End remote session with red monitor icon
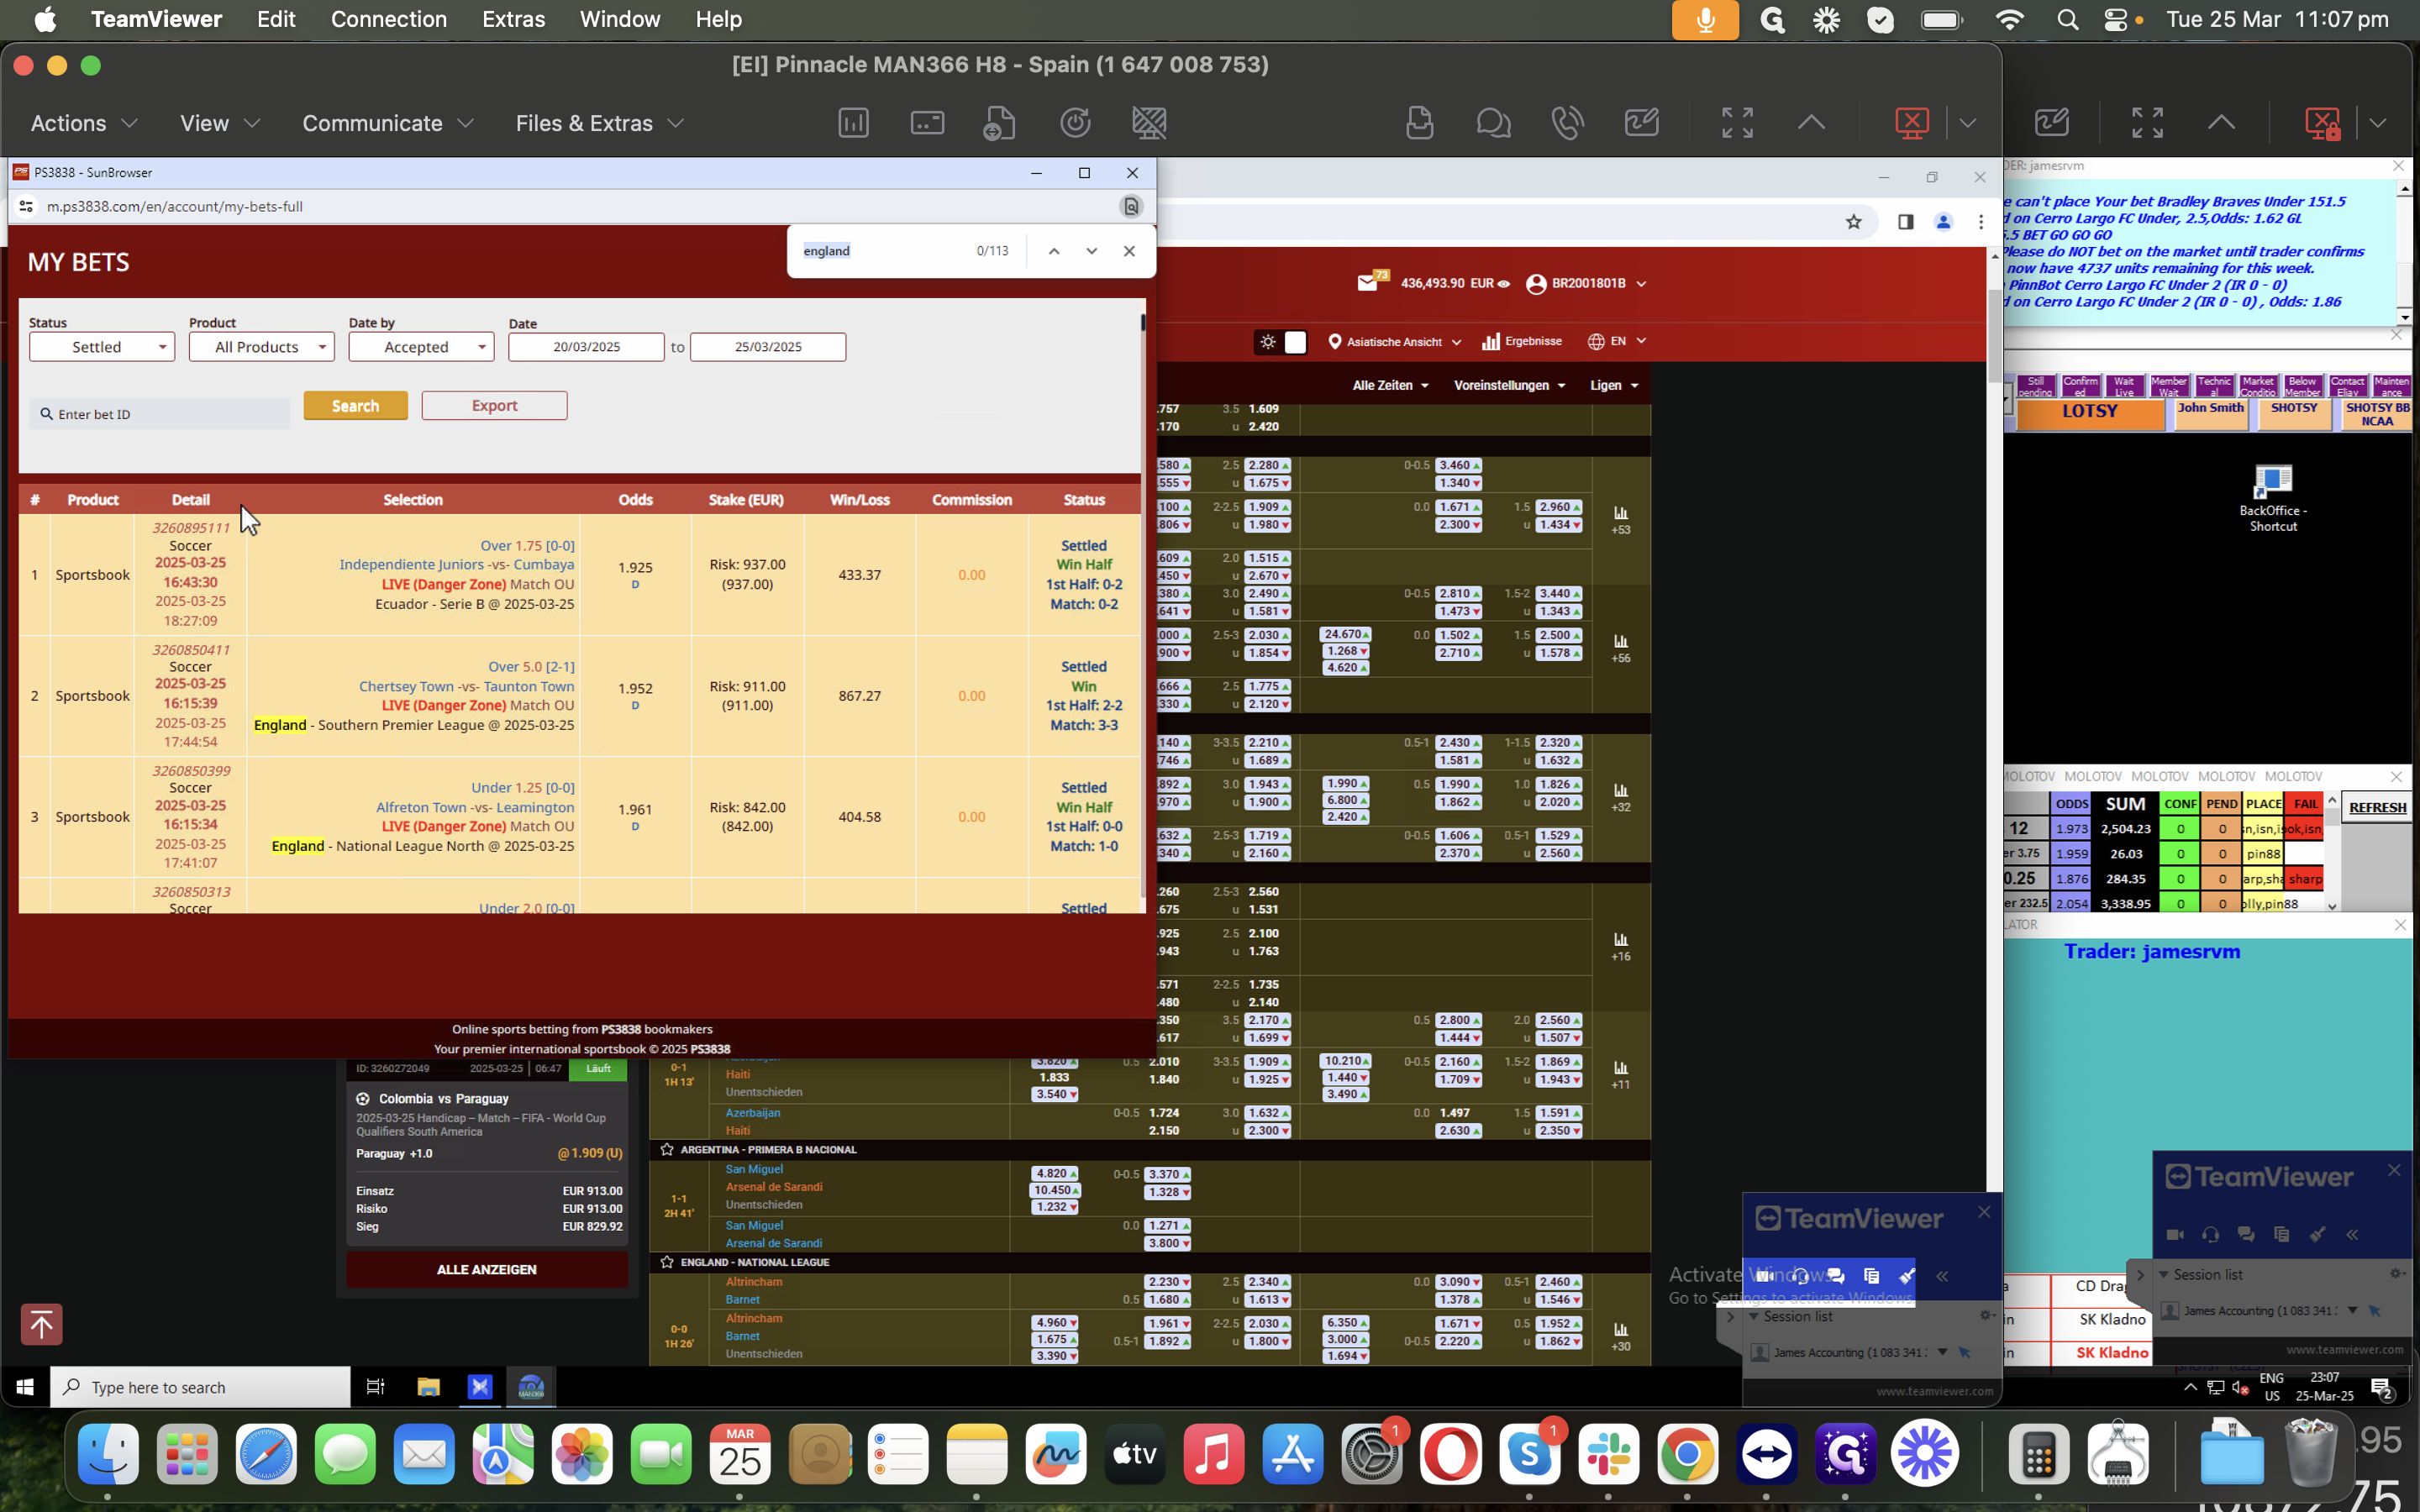 point(1912,123)
